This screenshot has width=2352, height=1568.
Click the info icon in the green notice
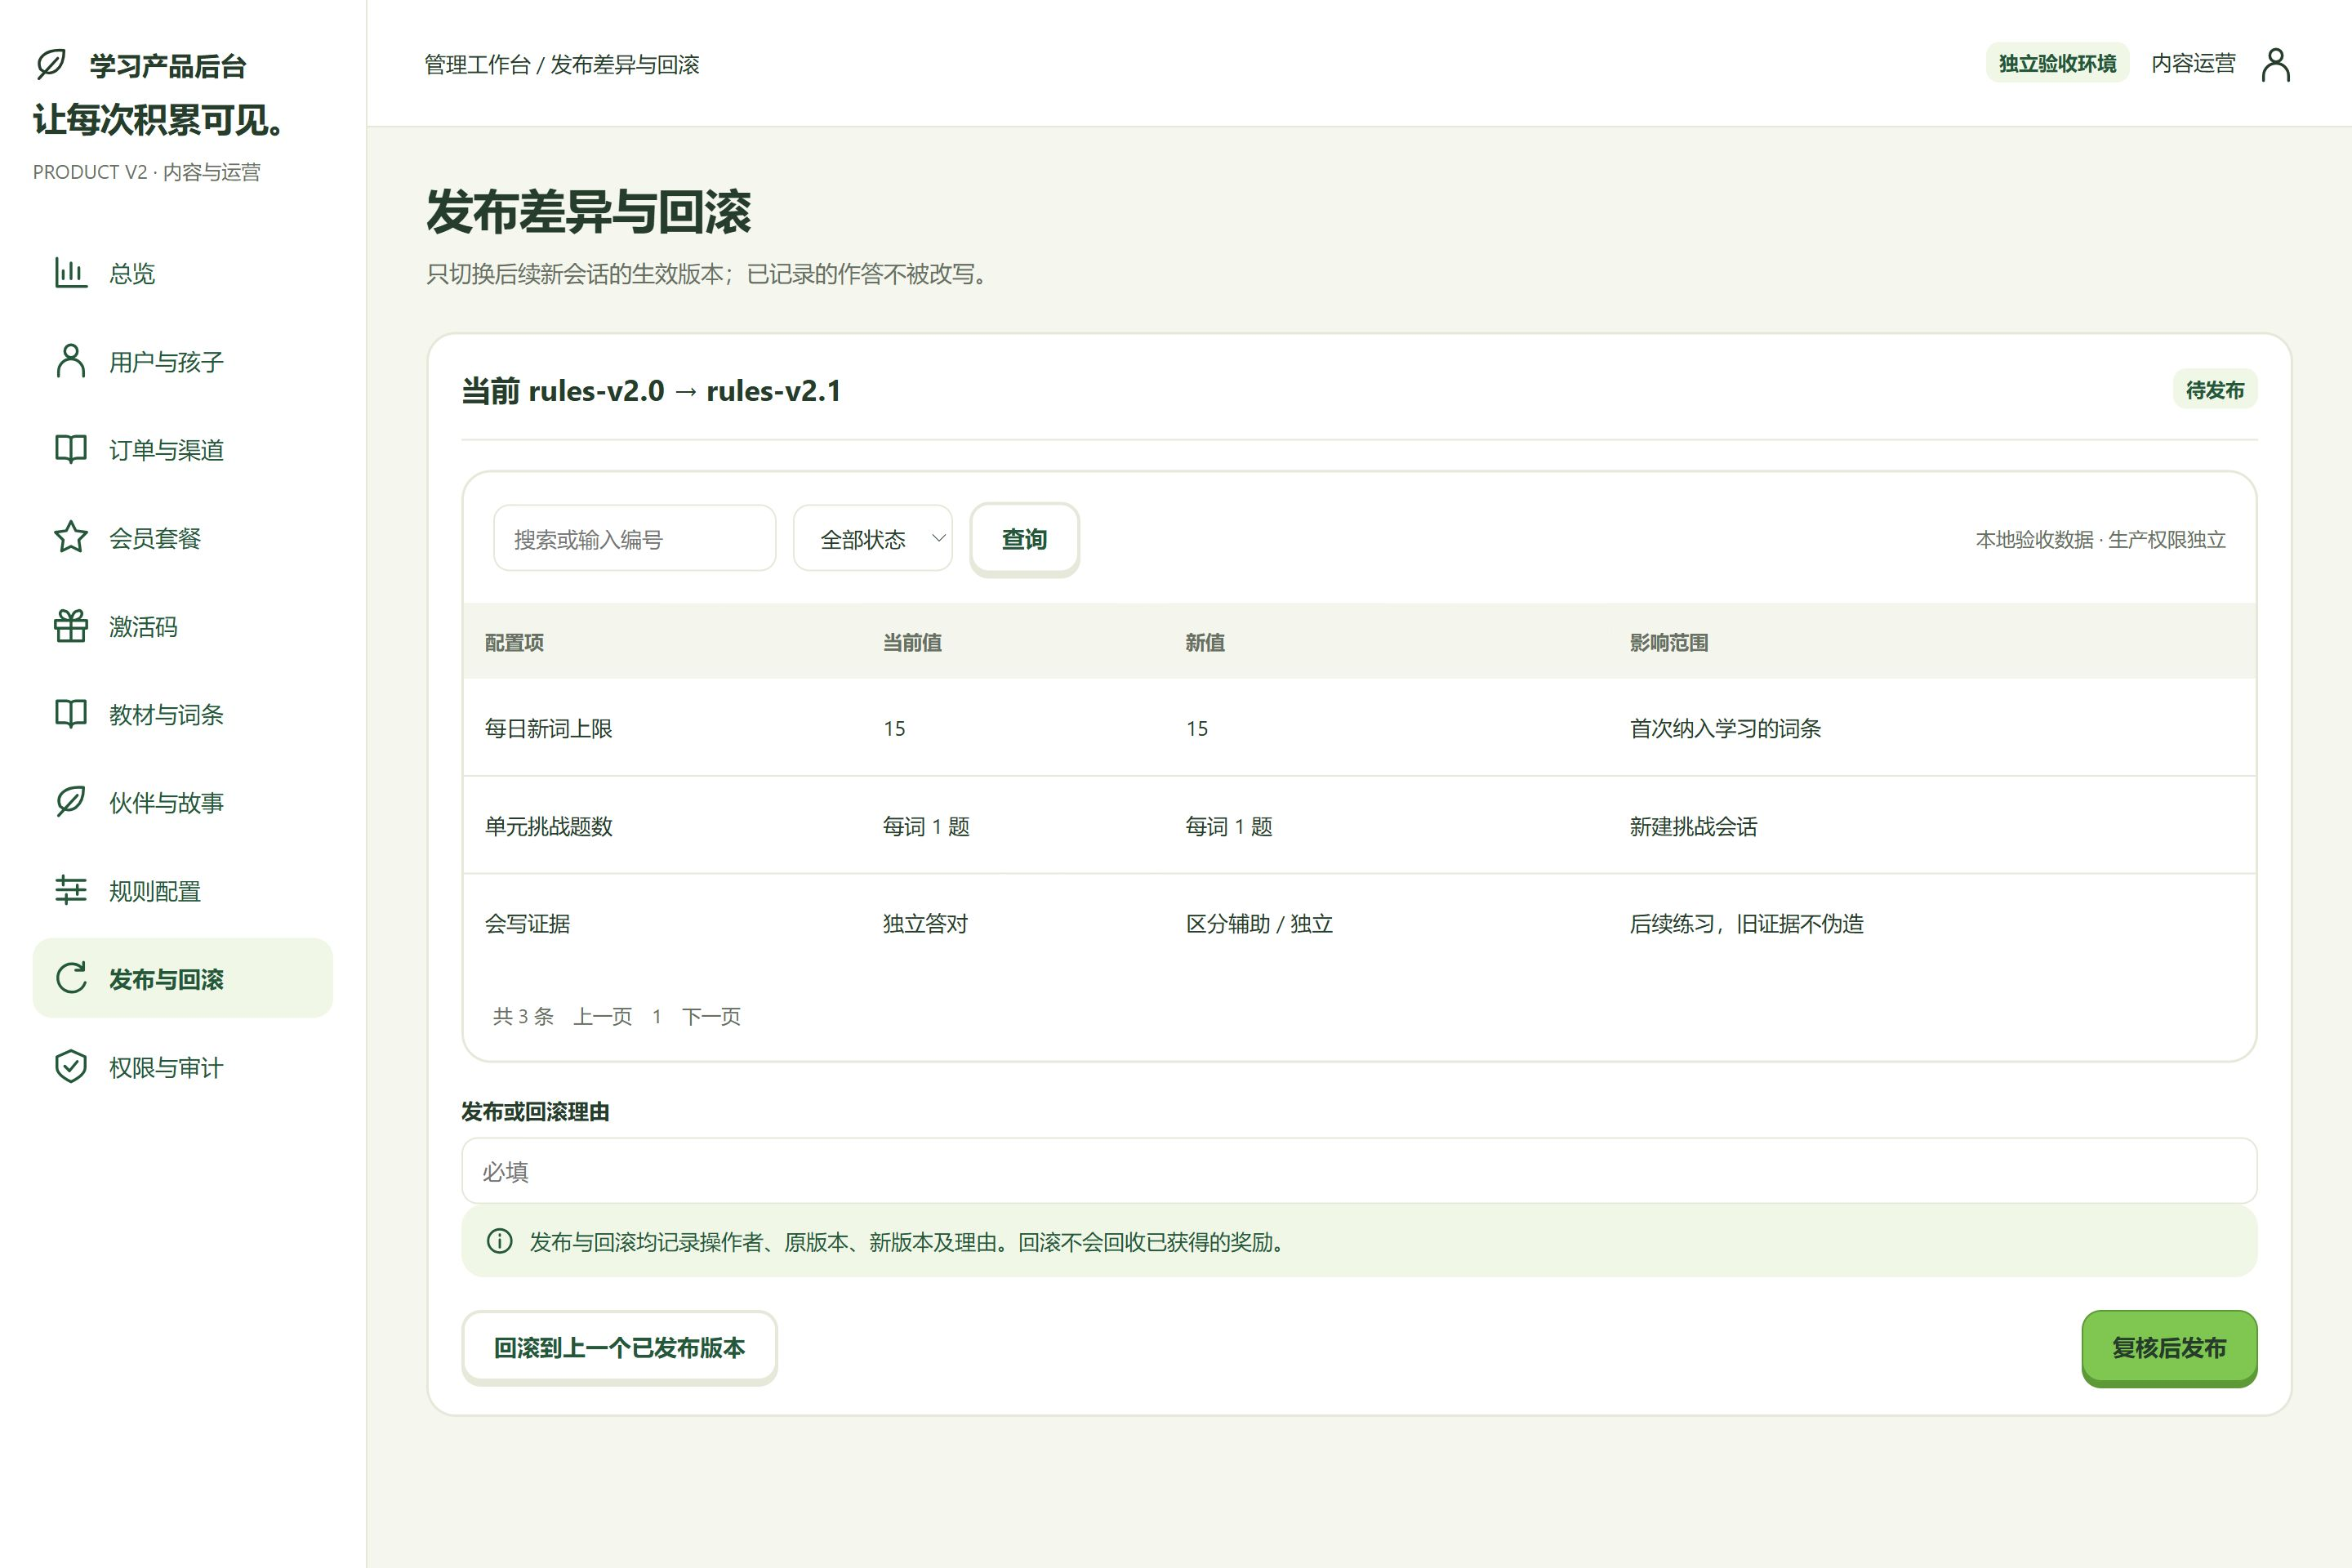click(499, 1241)
